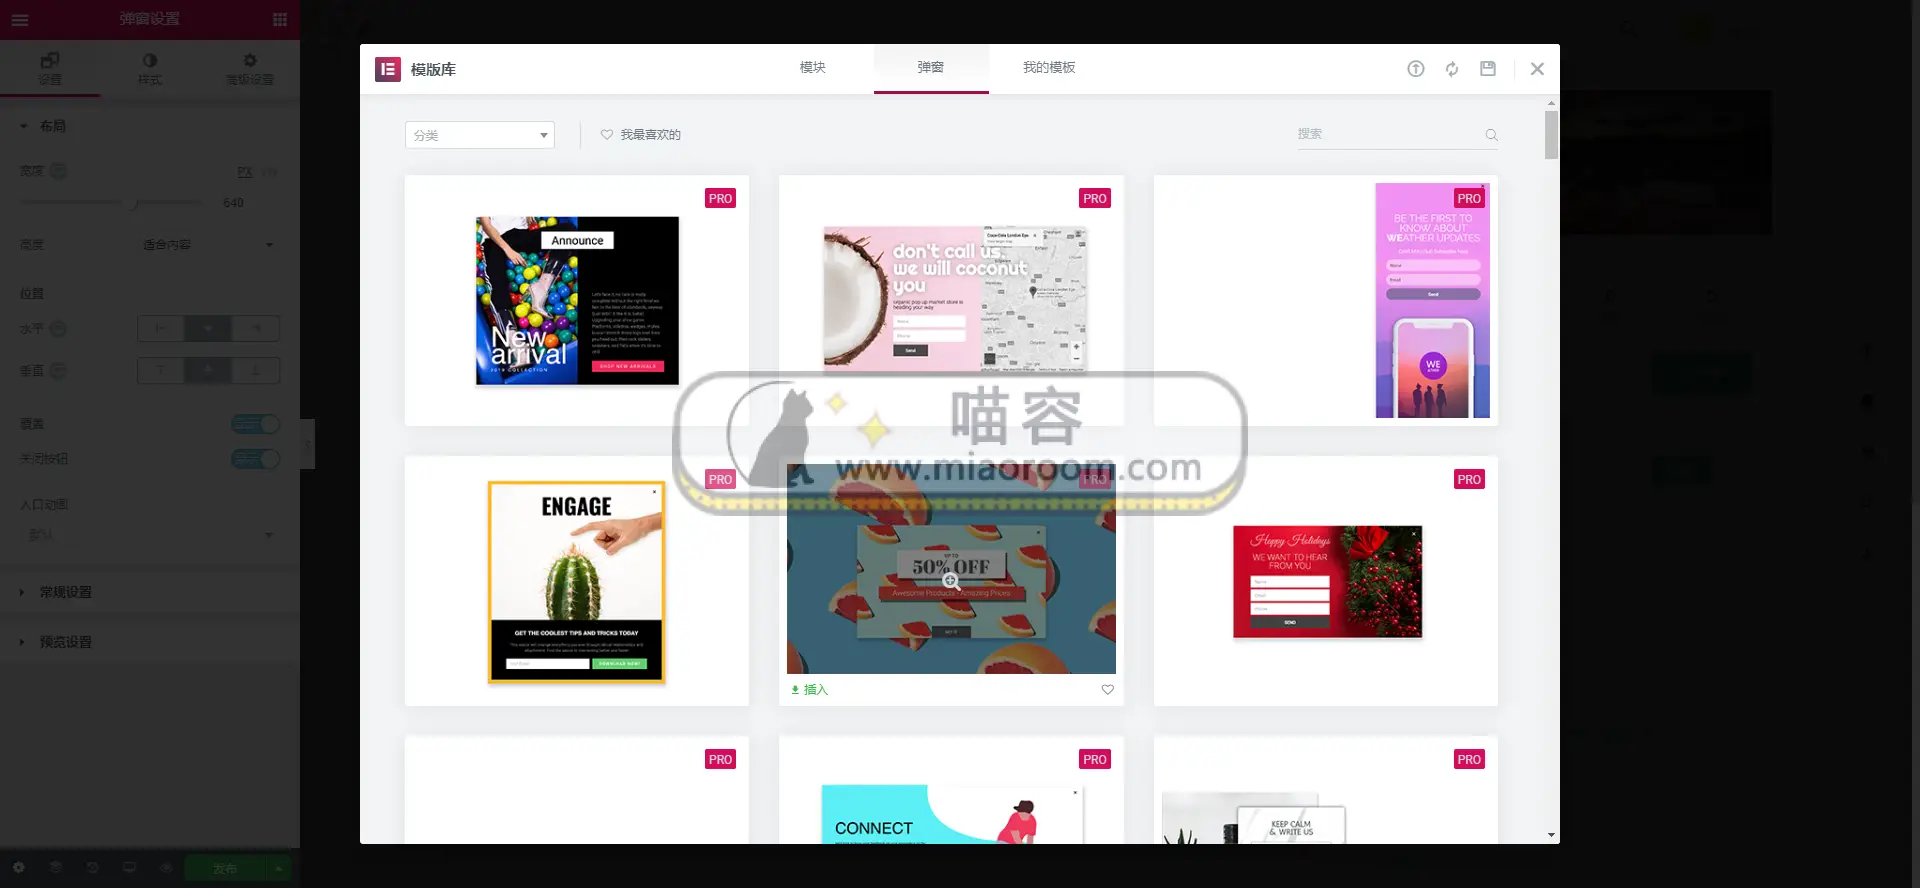
Task: Set vertical position to top
Action: (x=160, y=370)
